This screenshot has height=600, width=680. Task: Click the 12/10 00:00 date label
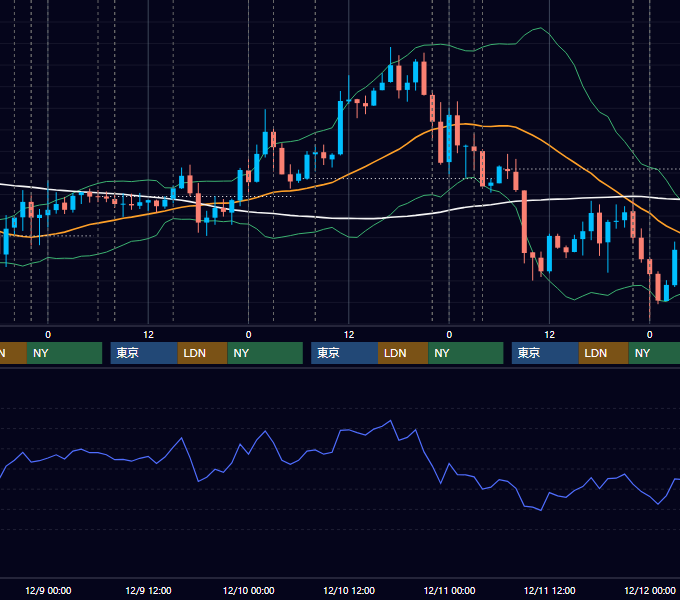pos(248,590)
